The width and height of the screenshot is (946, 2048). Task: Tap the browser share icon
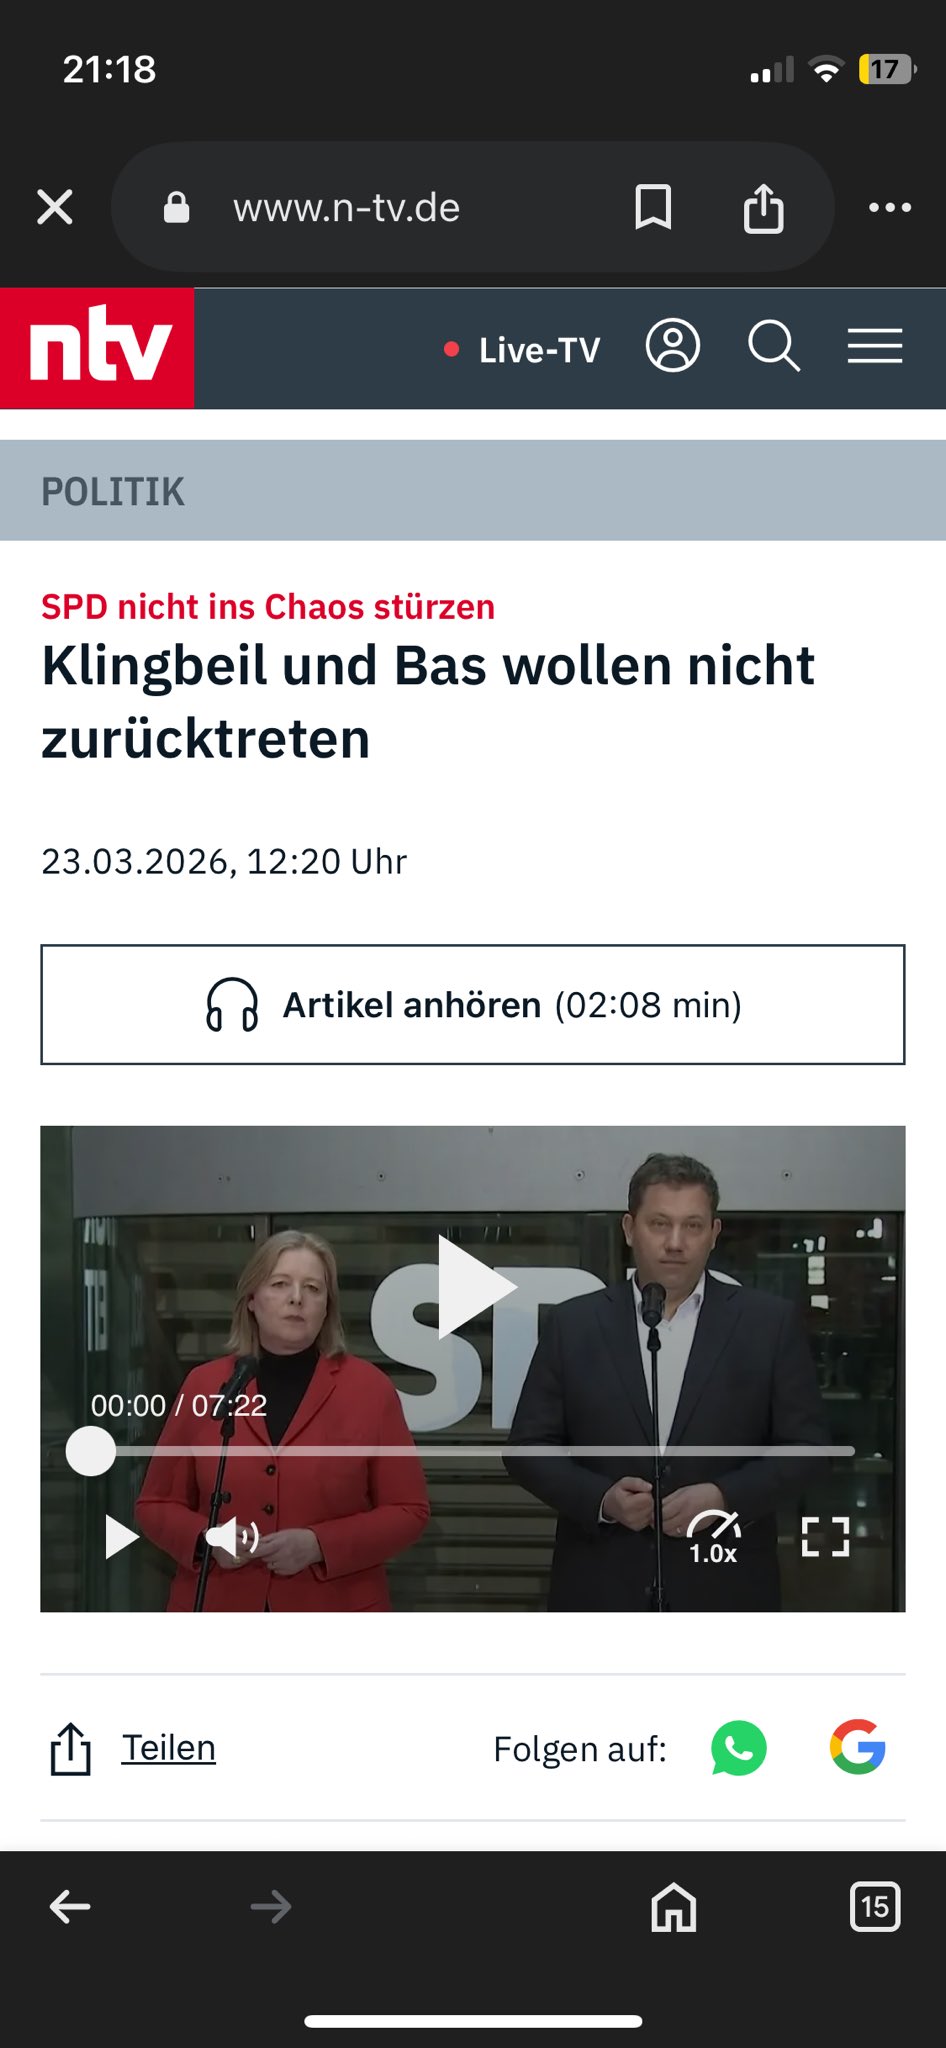(x=763, y=208)
